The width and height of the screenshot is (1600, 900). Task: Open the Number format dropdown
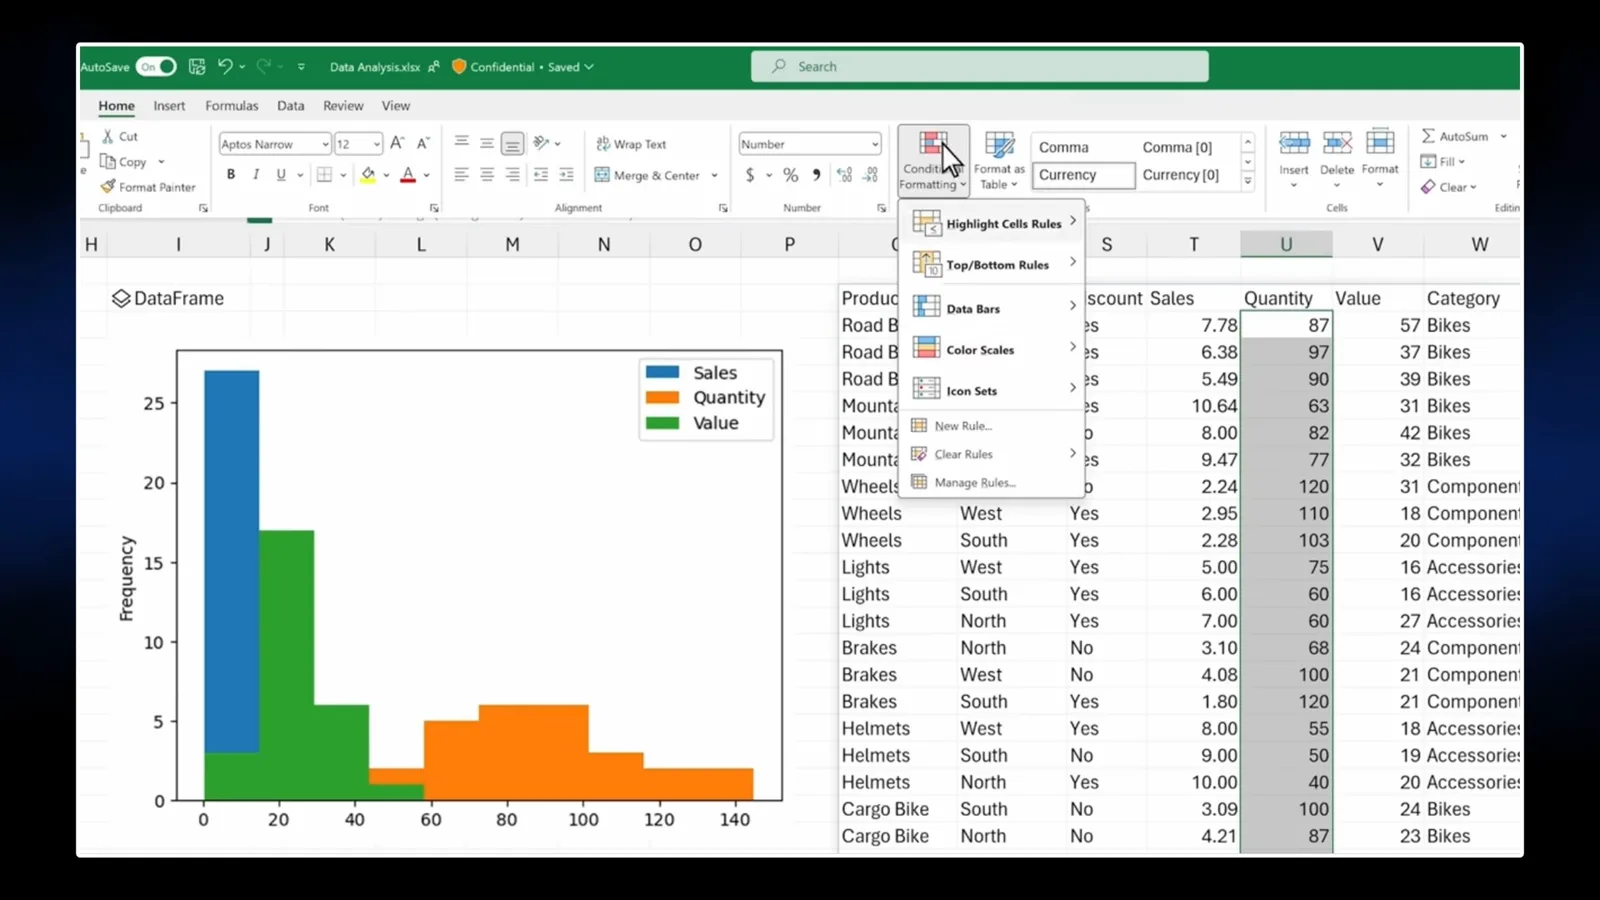(875, 144)
